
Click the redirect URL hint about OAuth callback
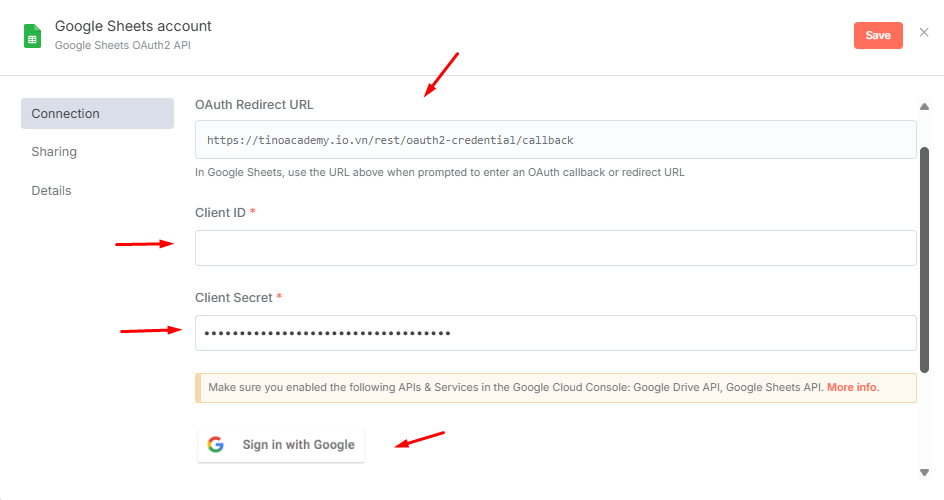click(x=439, y=173)
